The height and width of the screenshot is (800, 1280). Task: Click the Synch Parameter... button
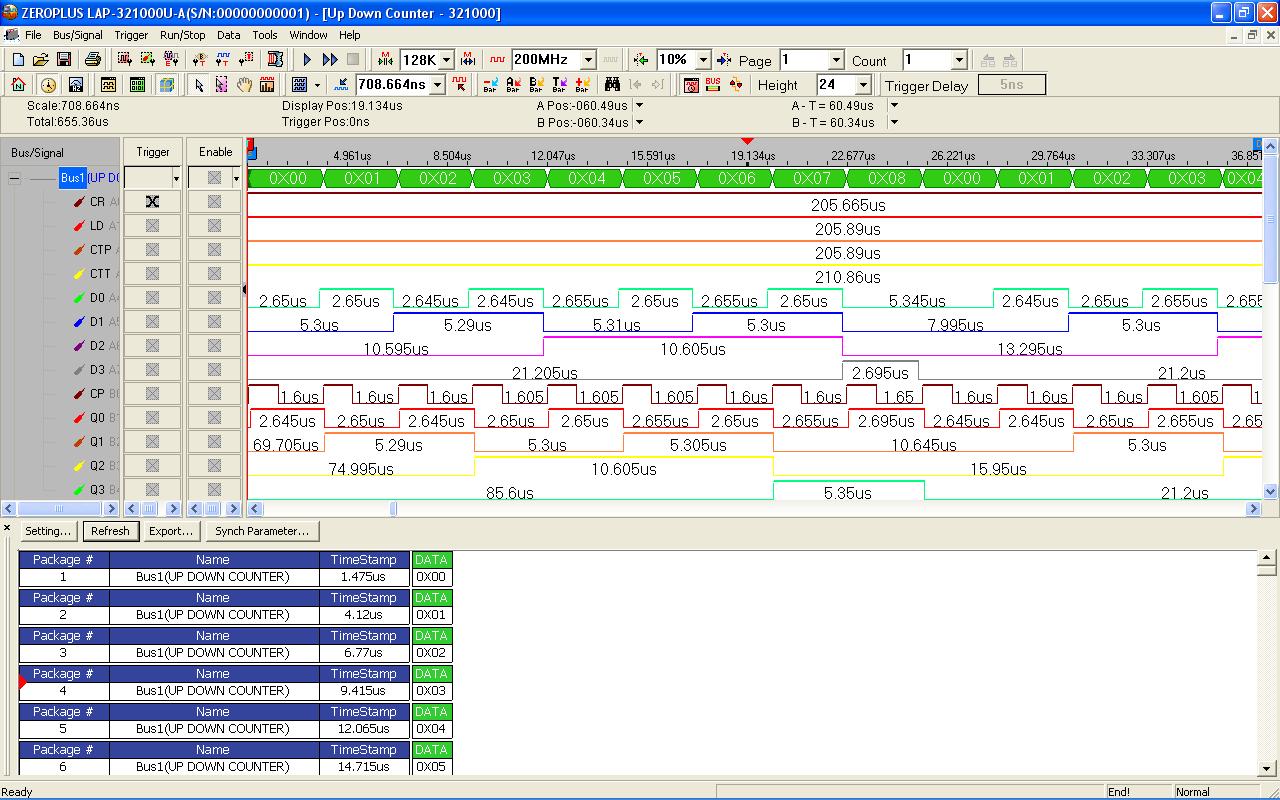(x=262, y=531)
